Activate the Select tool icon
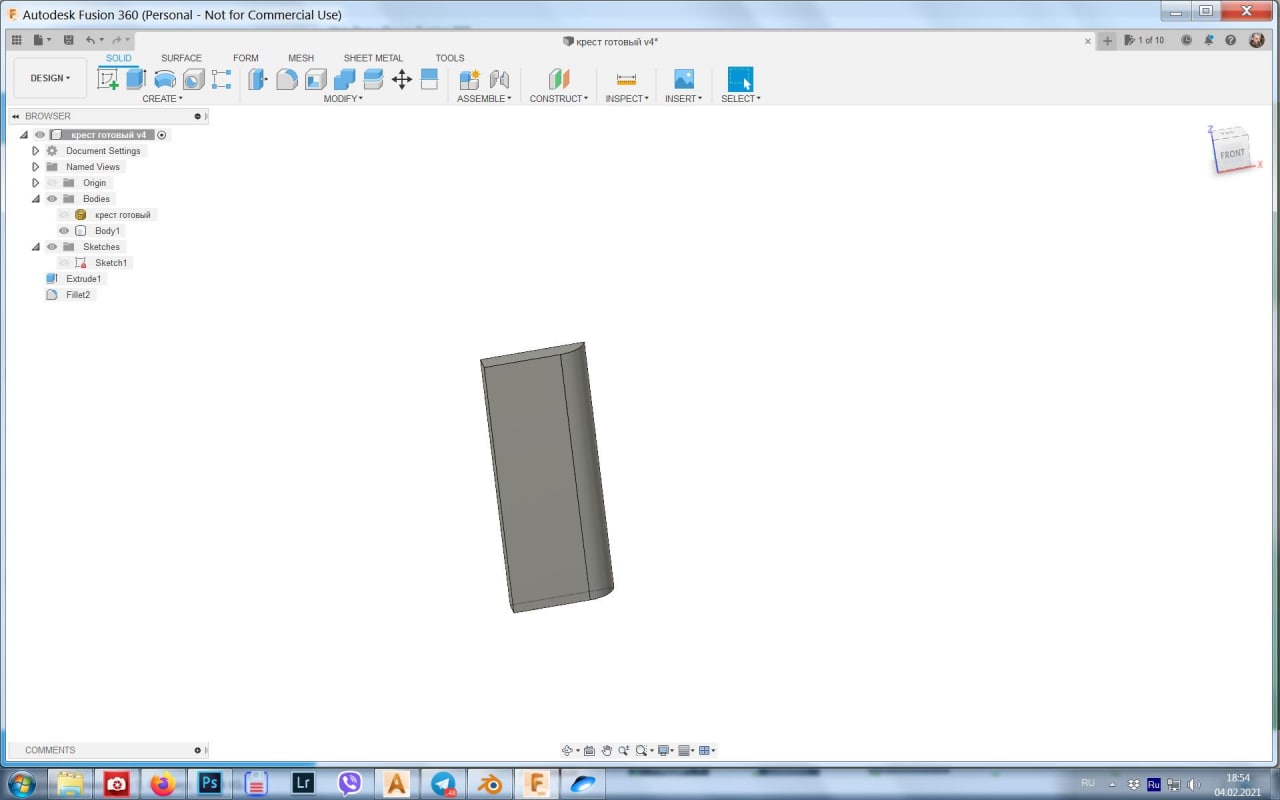Screen dimensions: 1280x800 point(740,79)
